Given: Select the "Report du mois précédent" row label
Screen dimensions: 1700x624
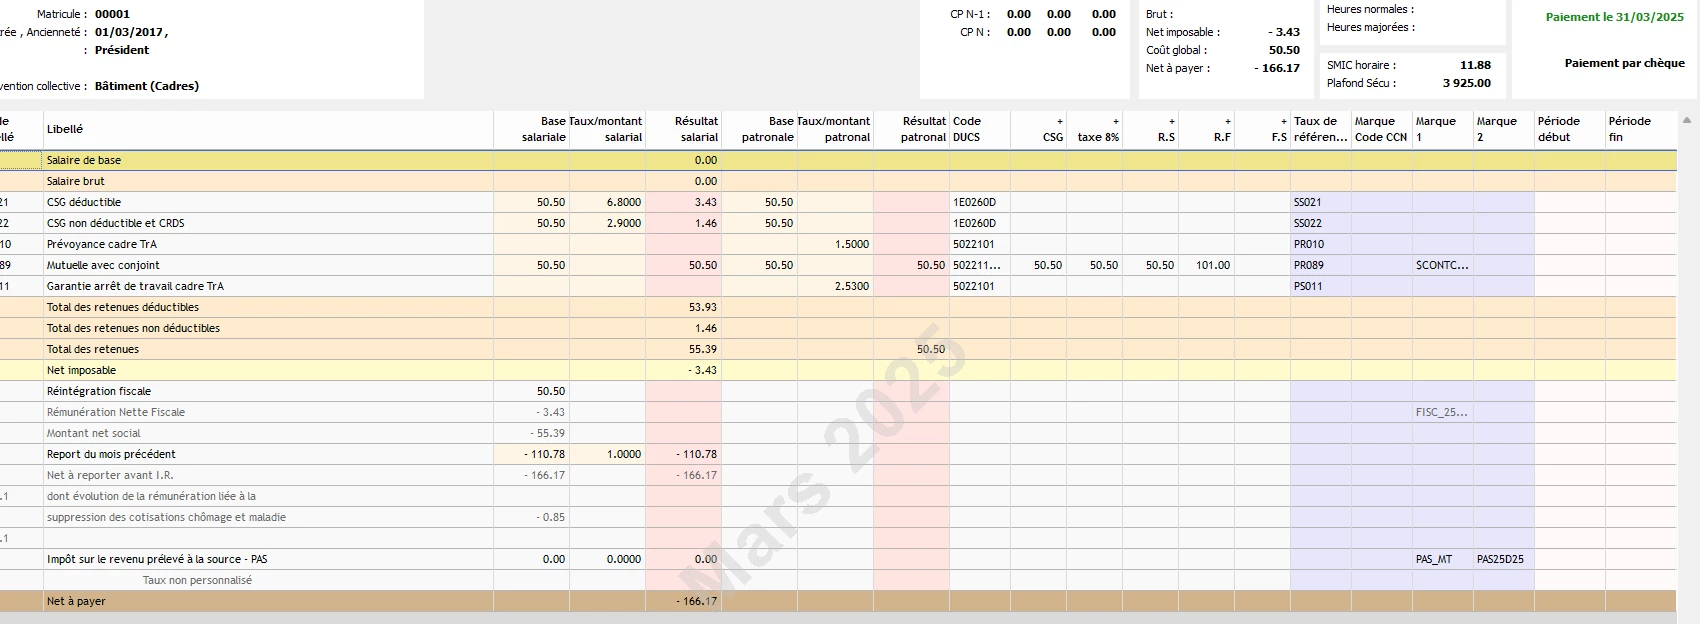Looking at the screenshot, I should pos(111,454).
